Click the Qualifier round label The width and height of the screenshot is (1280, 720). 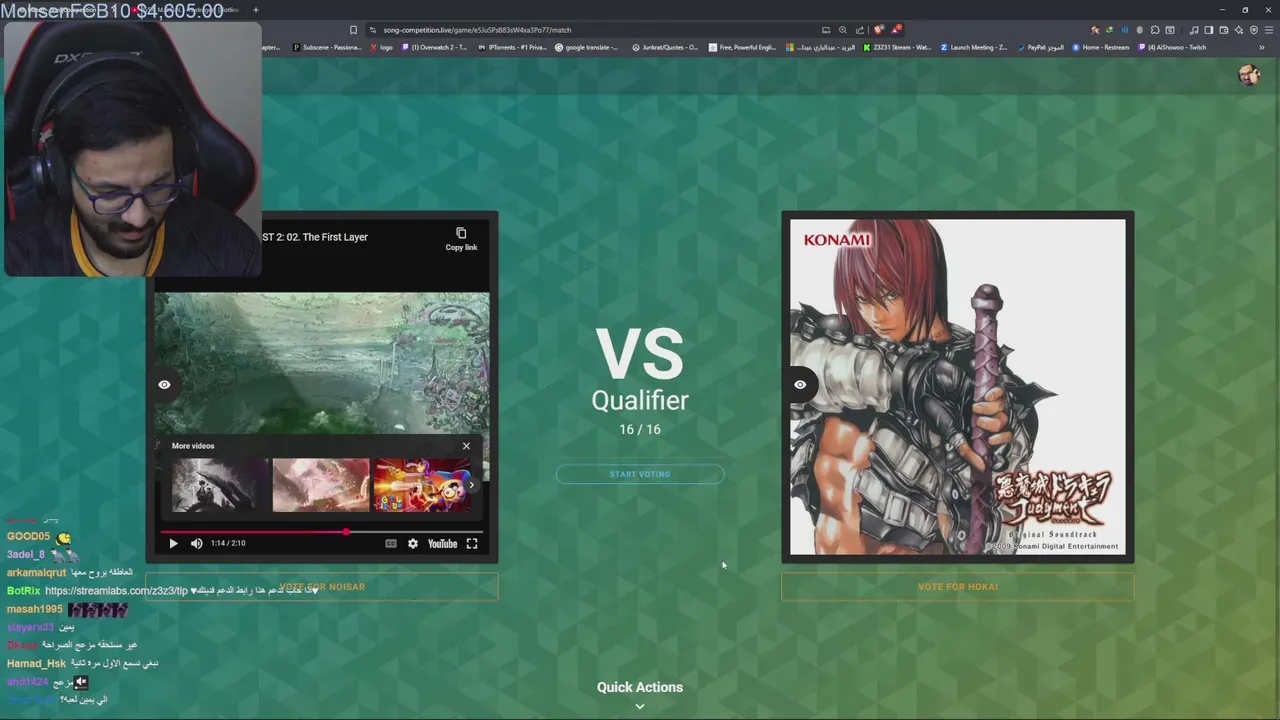pyautogui.click(x=640, y=400)
